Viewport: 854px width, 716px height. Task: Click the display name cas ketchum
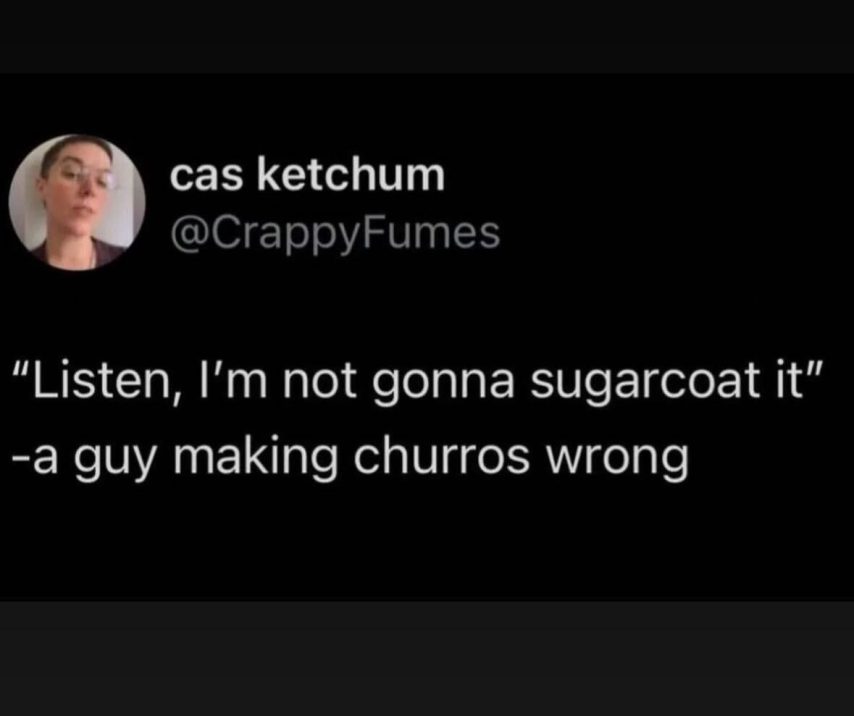[307, 175]
